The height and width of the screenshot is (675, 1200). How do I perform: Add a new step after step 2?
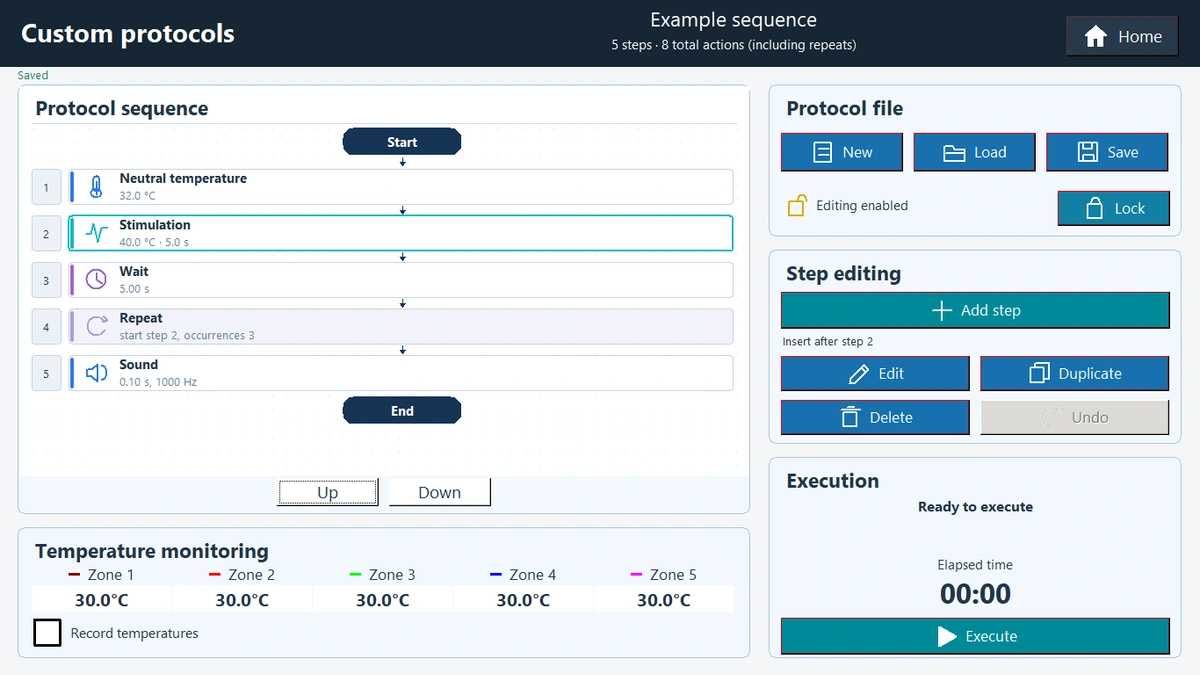coord(975,310)
